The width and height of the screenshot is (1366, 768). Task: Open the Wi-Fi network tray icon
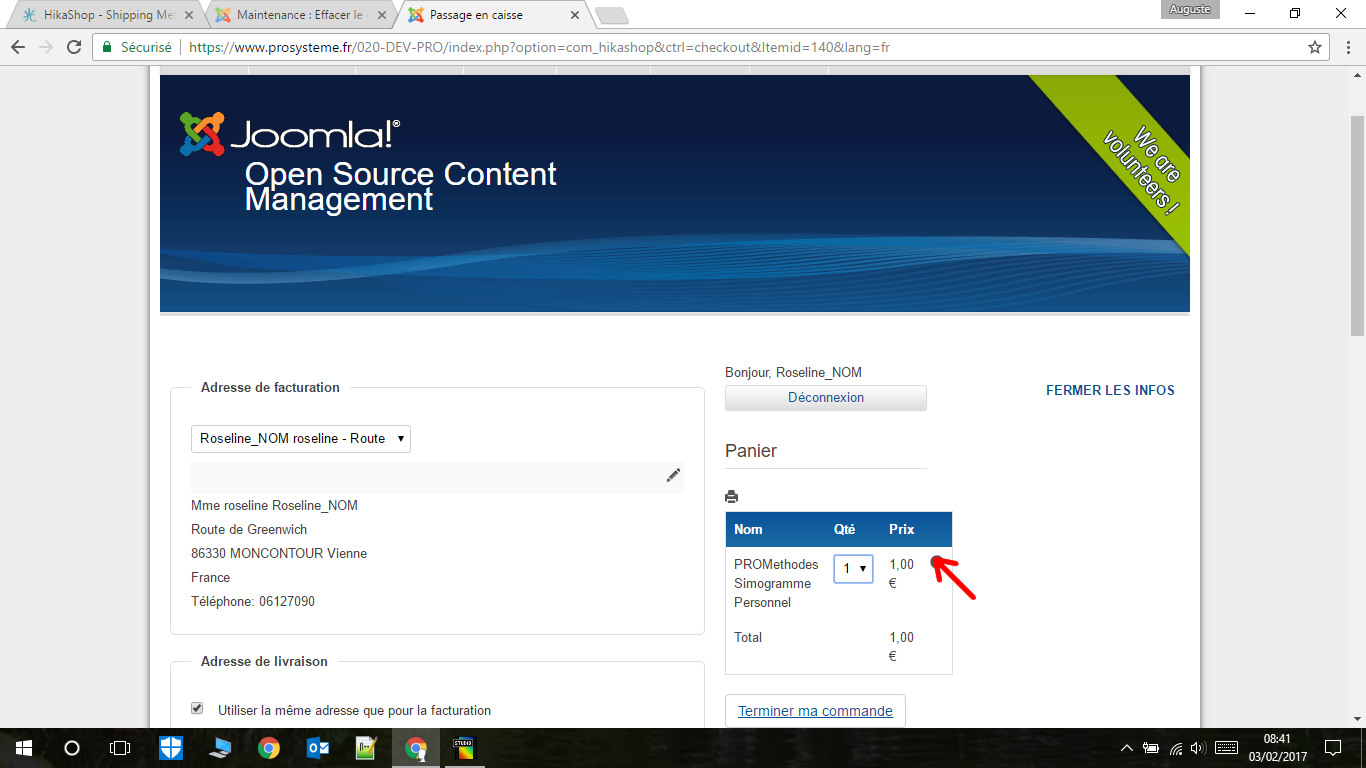click(1176, 748)
